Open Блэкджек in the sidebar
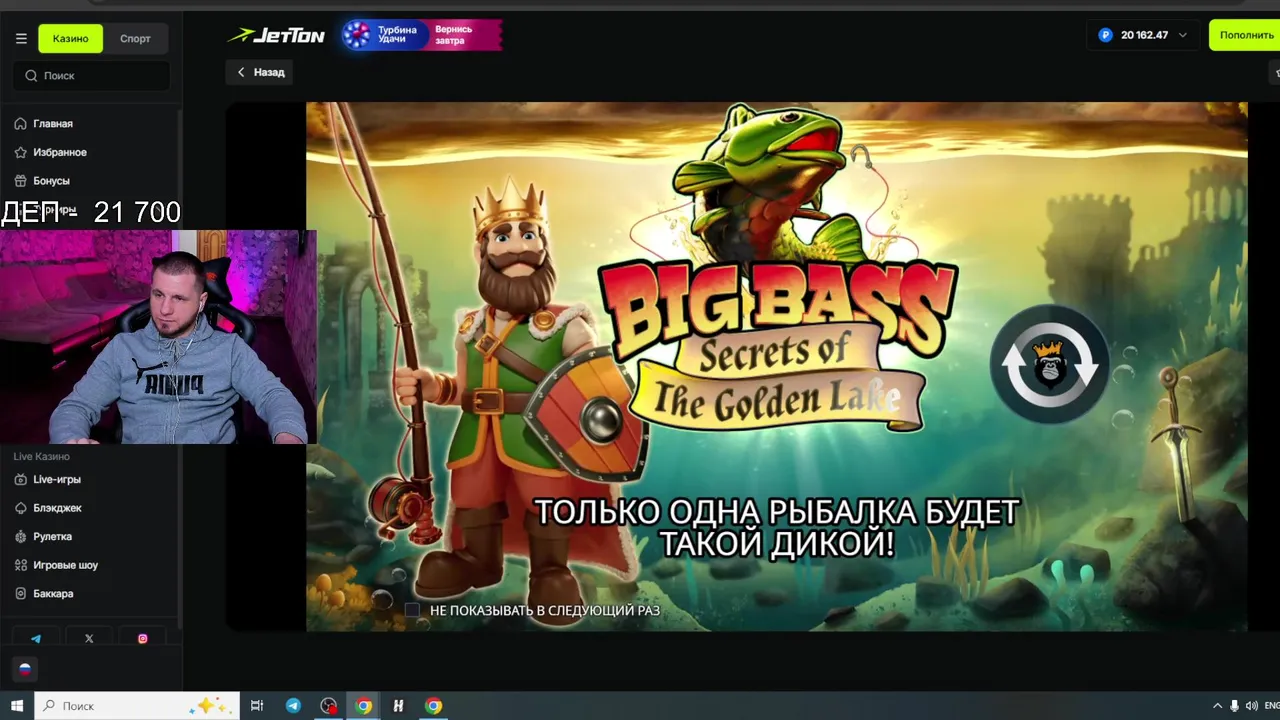1280x720 pixels. pos(57,508)
